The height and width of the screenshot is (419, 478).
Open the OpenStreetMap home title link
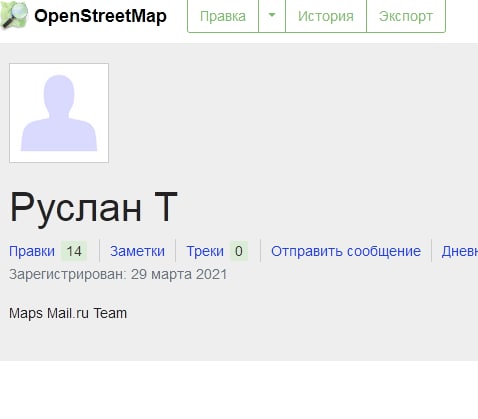tap(100, 16)
